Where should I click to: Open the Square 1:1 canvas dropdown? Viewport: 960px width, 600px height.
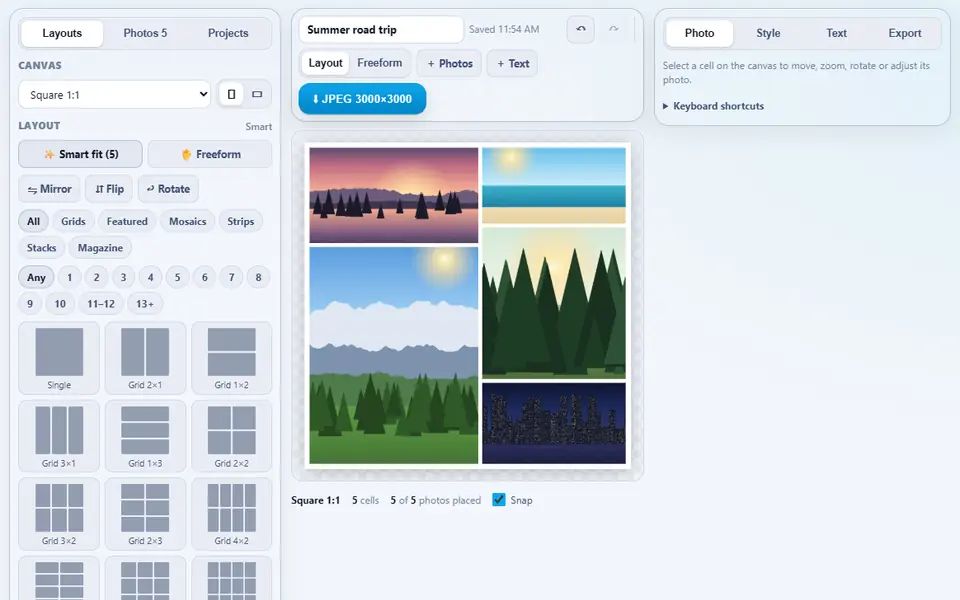114,94
